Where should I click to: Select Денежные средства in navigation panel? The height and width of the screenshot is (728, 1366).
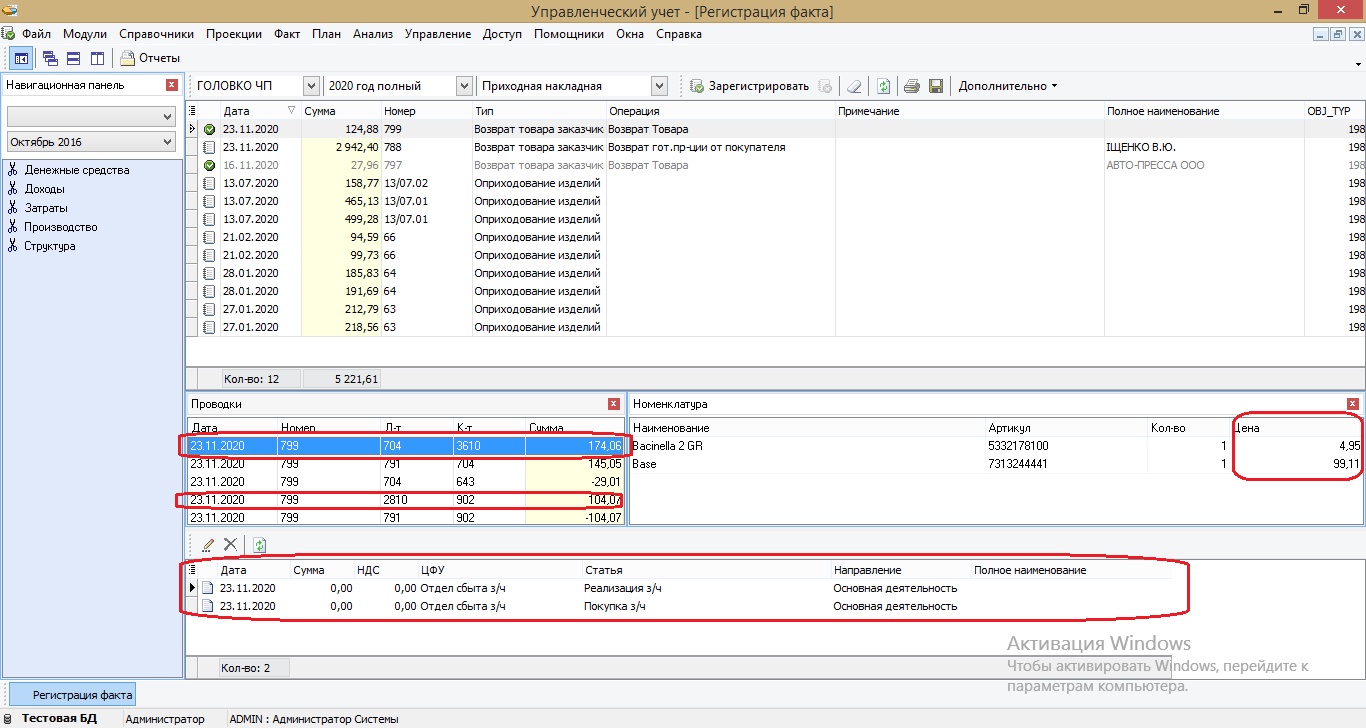76,170
